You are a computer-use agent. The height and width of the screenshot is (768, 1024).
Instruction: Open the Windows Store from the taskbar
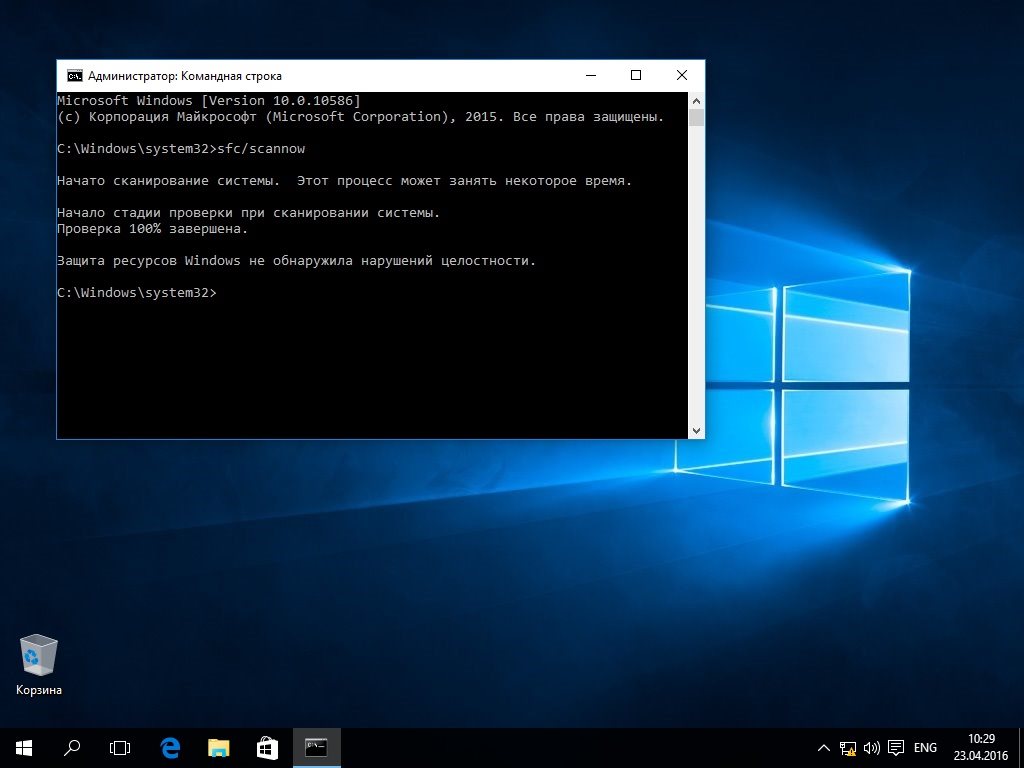pos(267,748)
